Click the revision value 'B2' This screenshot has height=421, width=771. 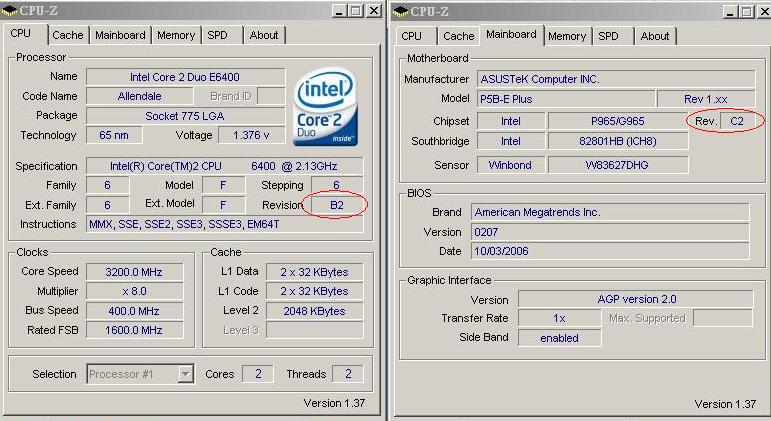(x=337, y=205)
